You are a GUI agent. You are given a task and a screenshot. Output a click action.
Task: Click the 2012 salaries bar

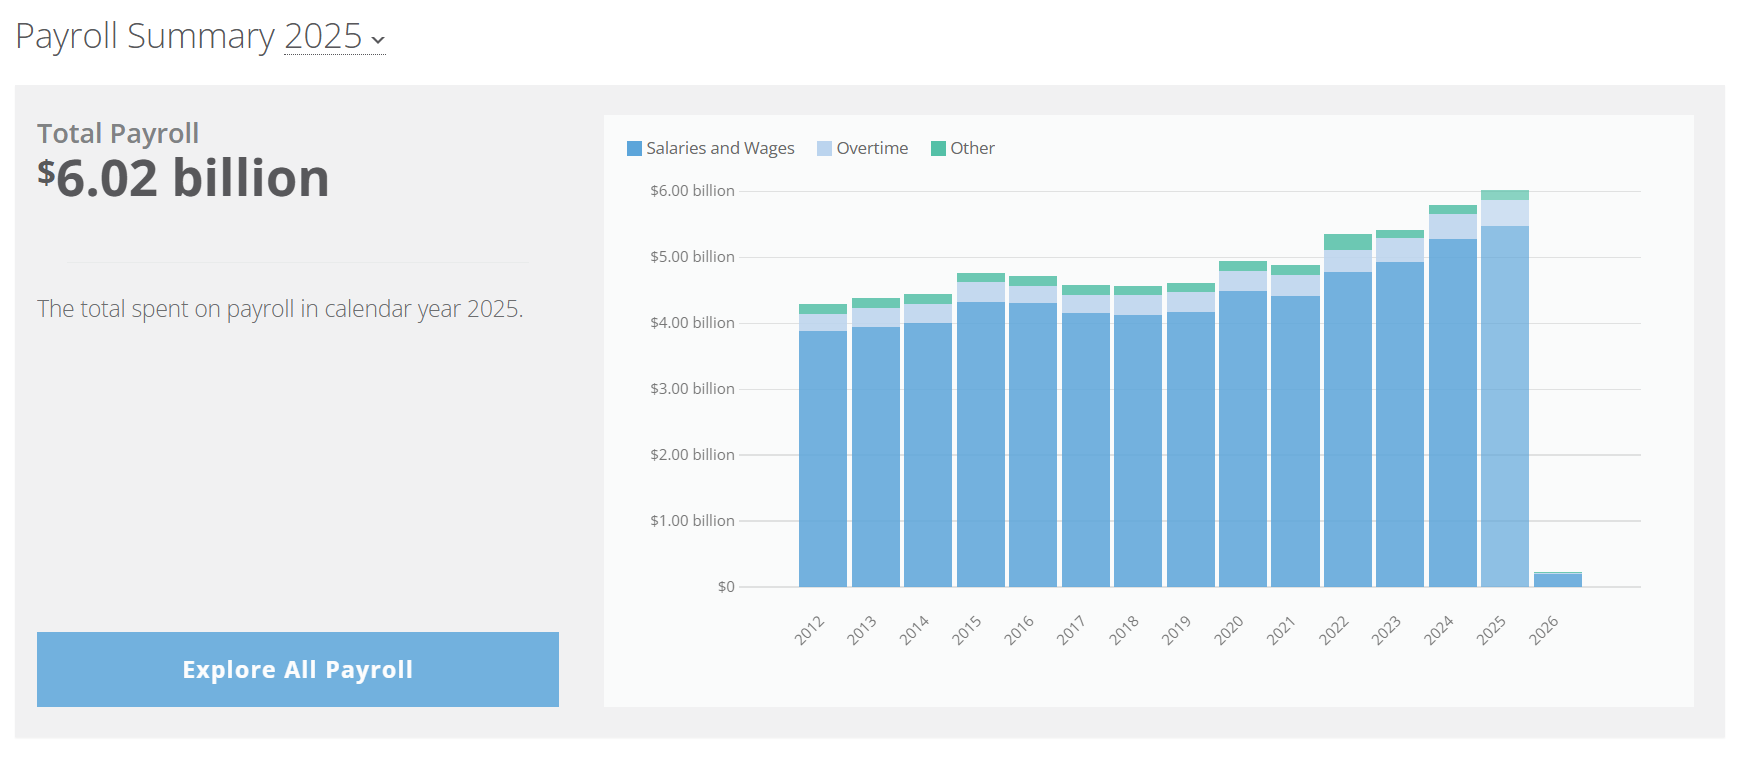coord(822,460)
